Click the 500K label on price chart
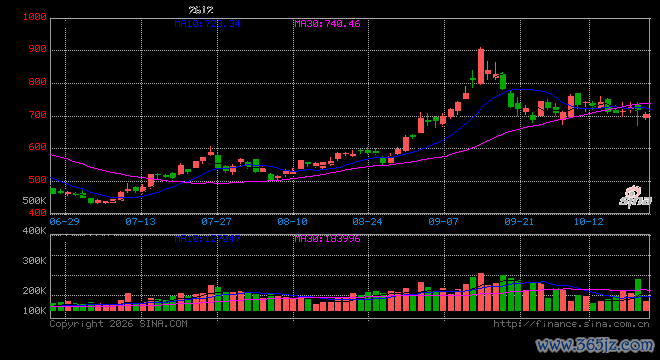This screenshot has width=660, height=360. click(35, 201)
